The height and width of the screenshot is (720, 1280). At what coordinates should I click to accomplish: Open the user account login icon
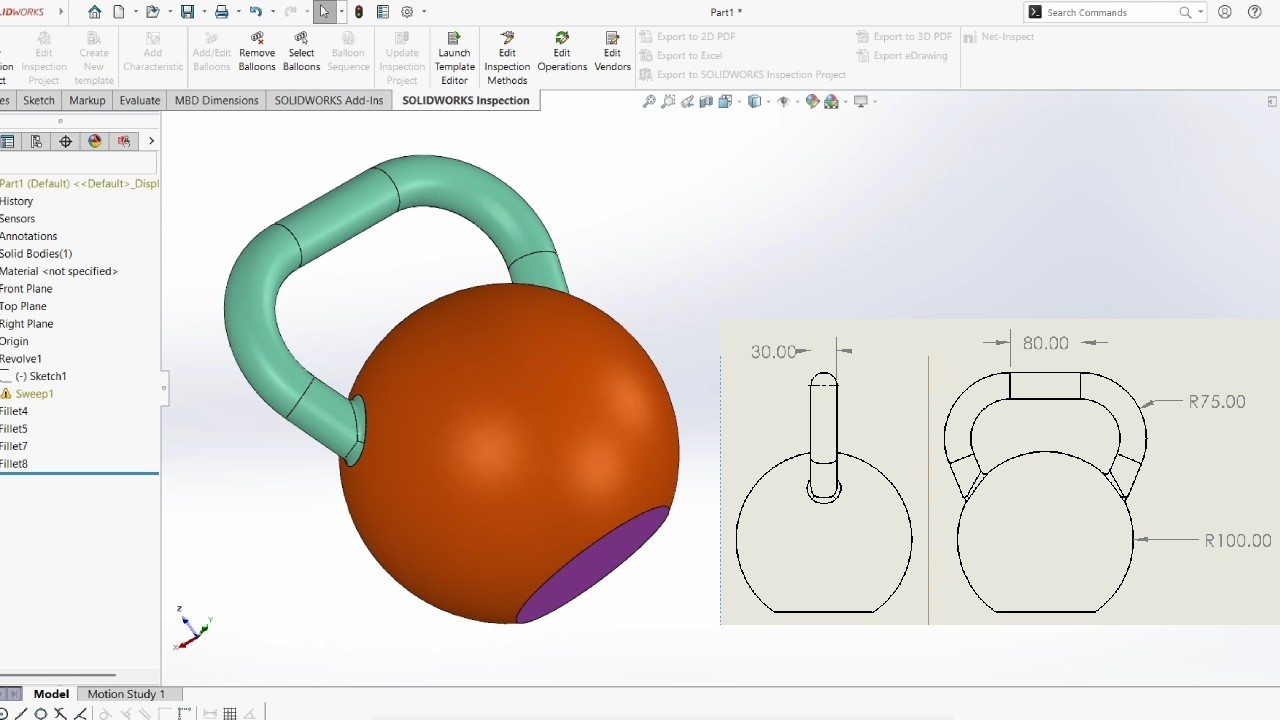(1225, 12)
